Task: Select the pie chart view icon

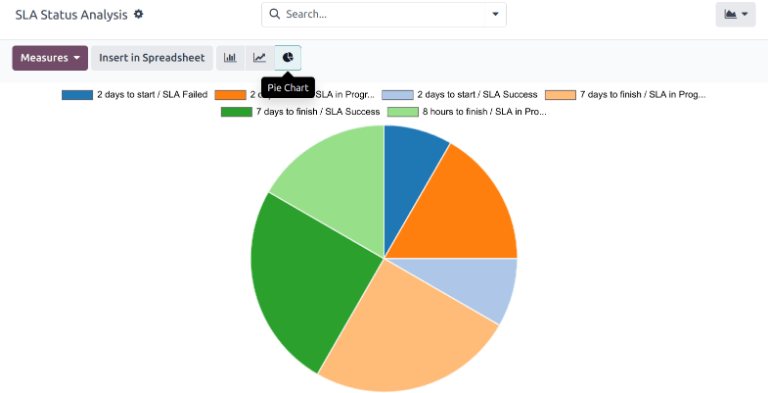Action: point(288,58)
